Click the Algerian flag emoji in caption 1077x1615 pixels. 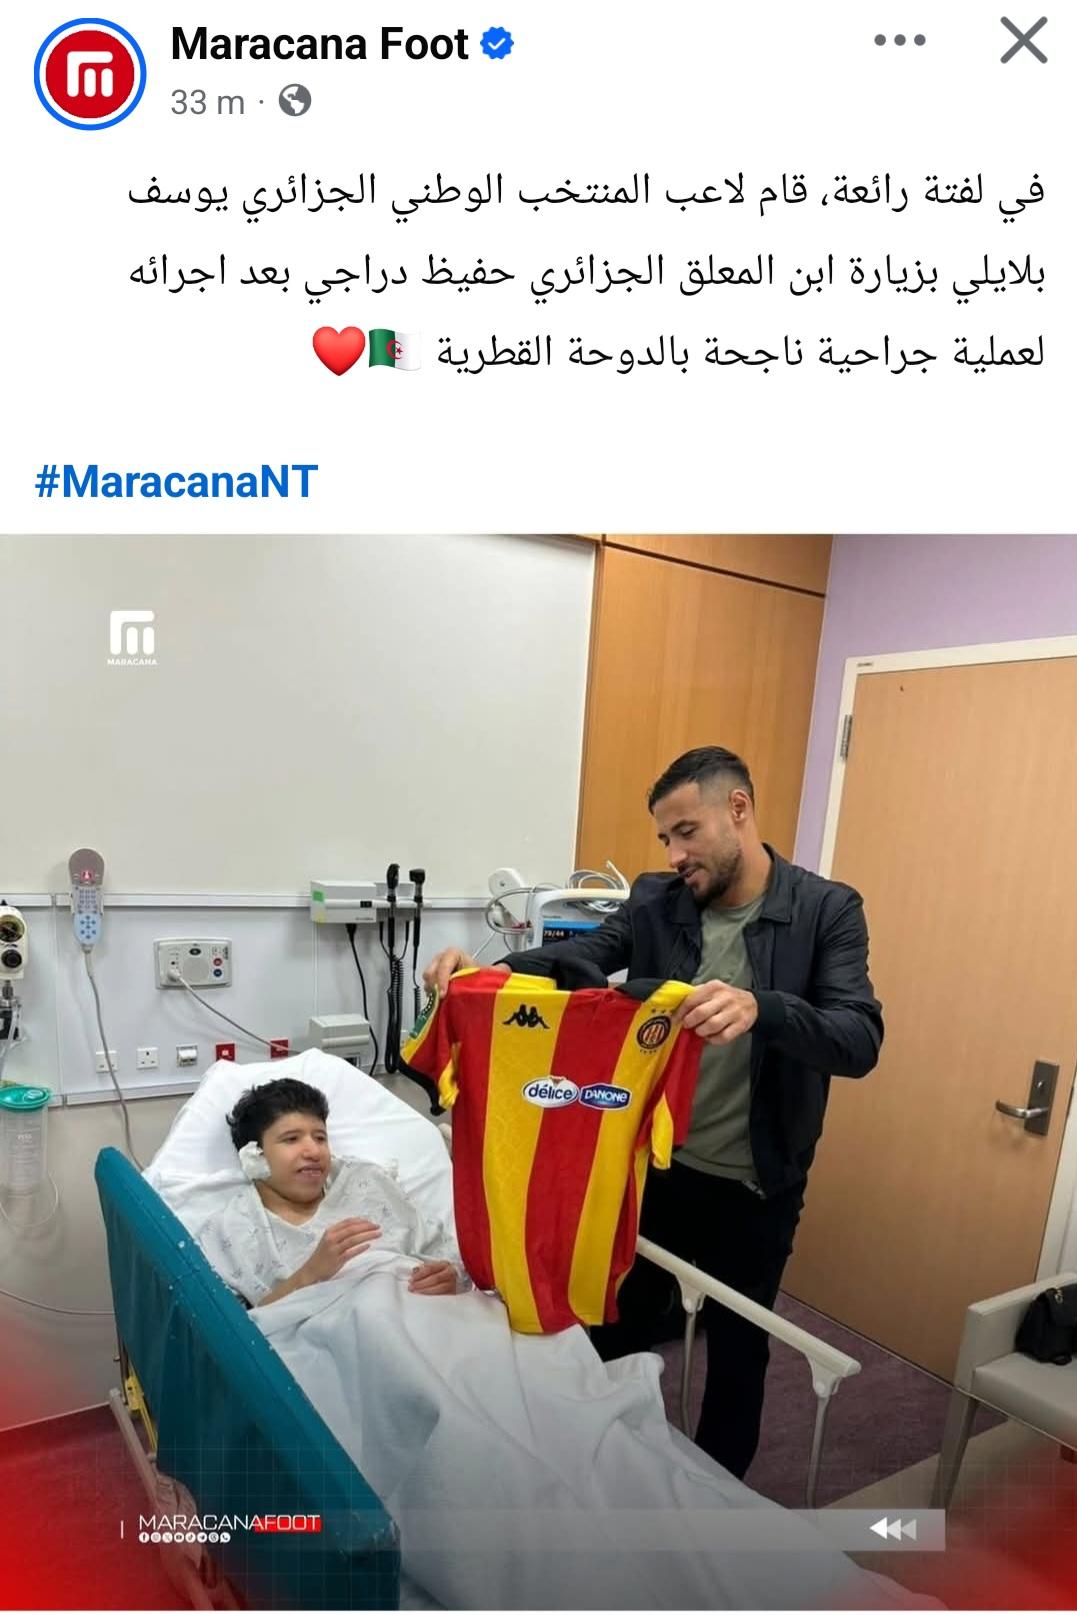396,351
